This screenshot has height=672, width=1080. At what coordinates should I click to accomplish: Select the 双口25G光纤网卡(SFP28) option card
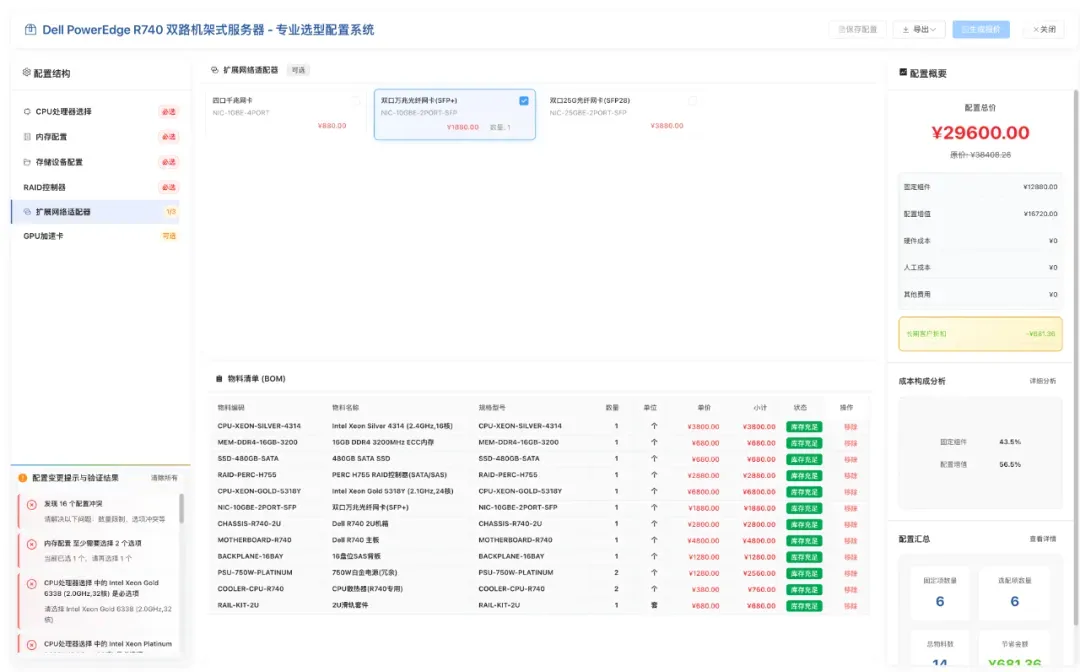(x=623, y=114)
